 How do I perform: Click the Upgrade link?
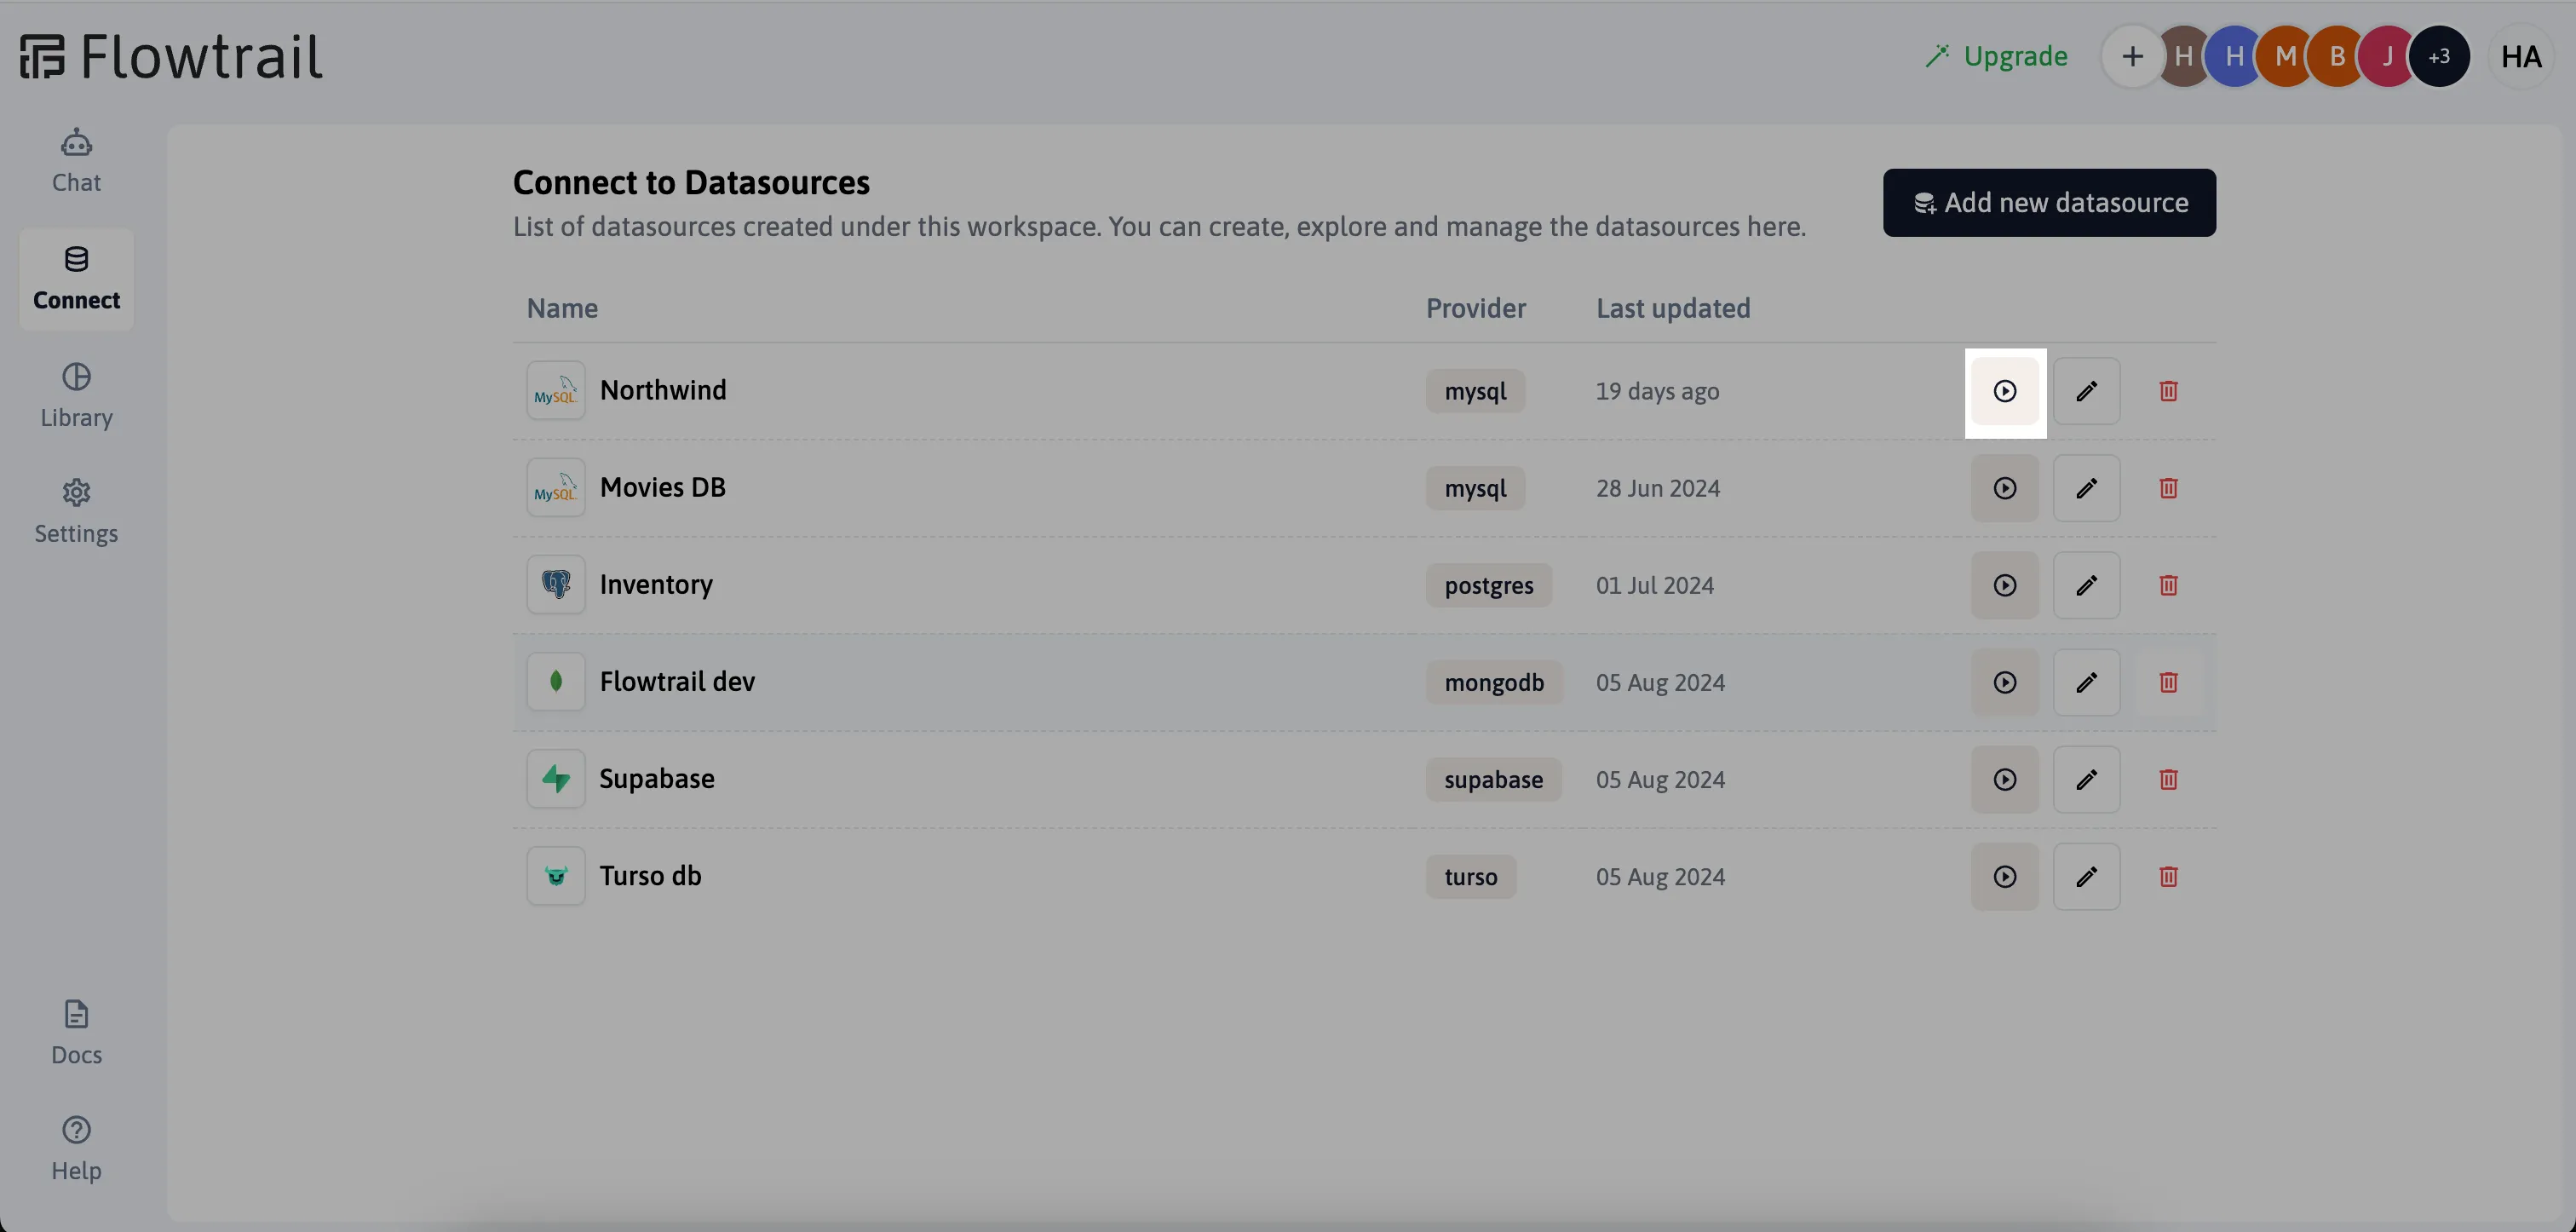pyautogui.click(x=1996, y=56)
